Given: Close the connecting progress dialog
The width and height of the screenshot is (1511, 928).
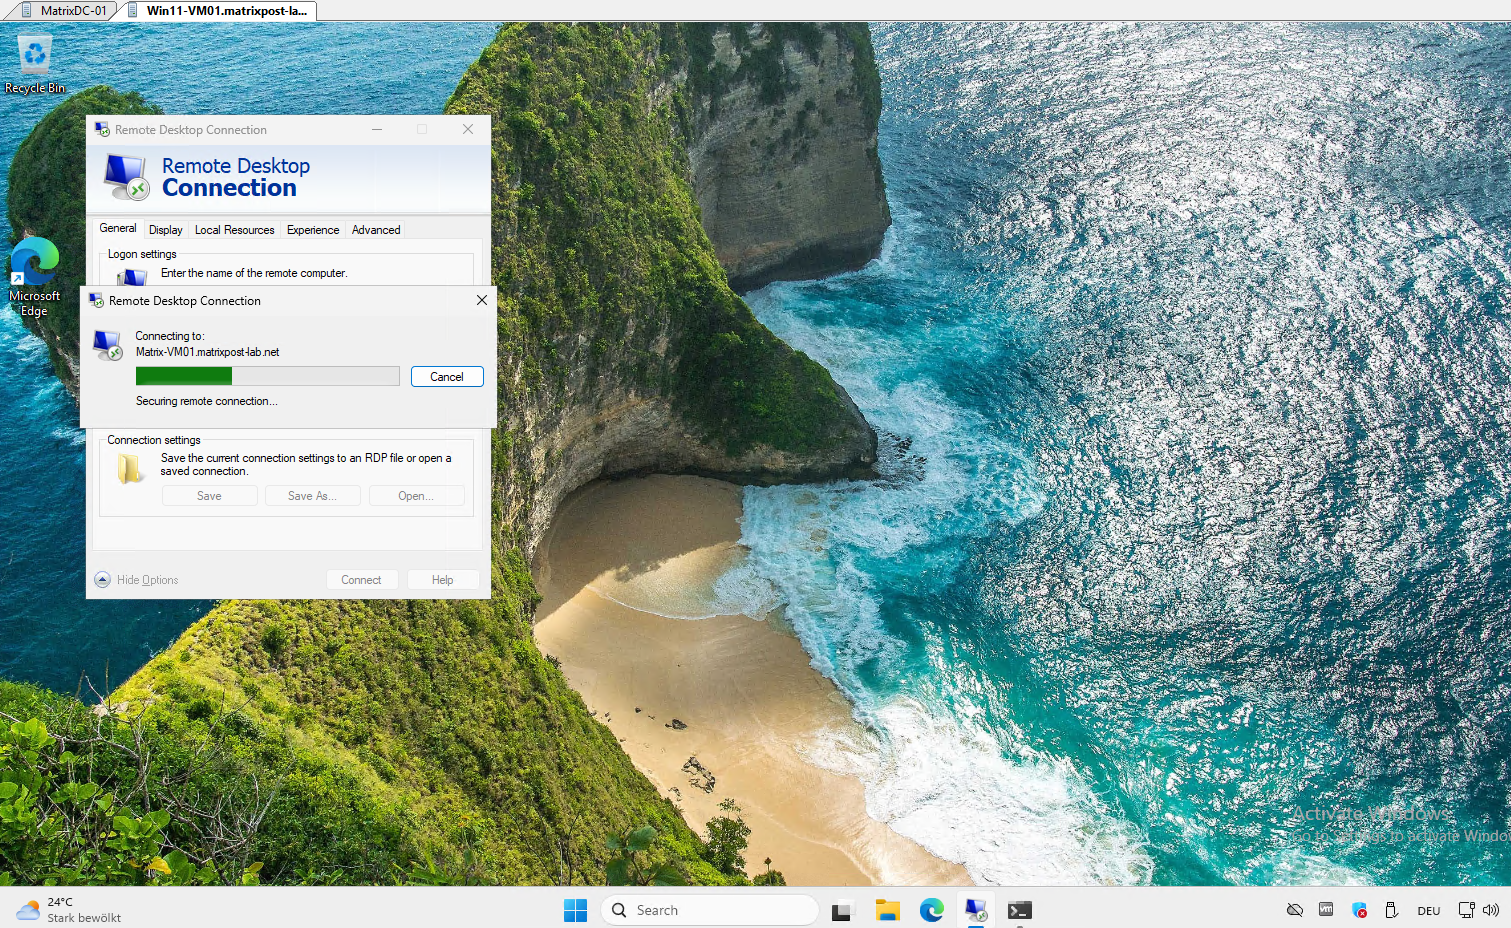Looking at the screenshot, I should click(482, 300).
